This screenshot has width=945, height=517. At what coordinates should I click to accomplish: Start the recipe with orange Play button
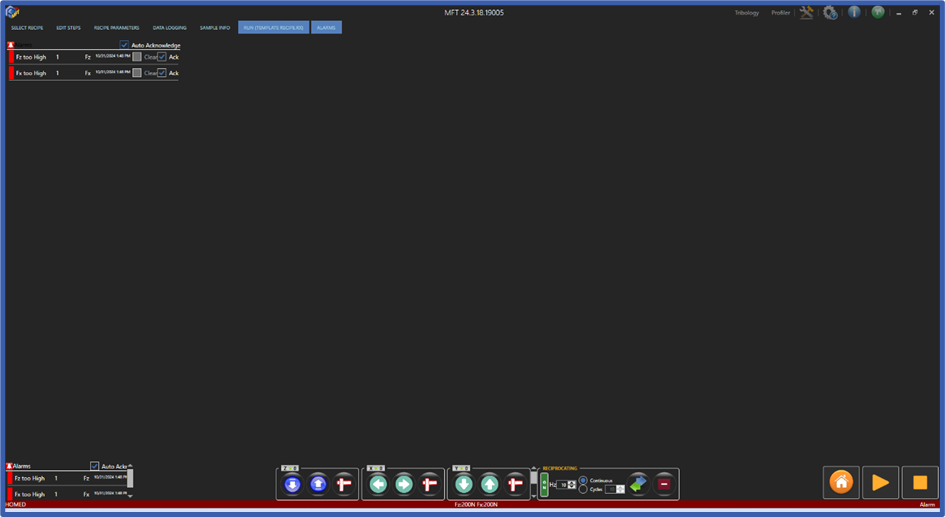tap(881, 482)
